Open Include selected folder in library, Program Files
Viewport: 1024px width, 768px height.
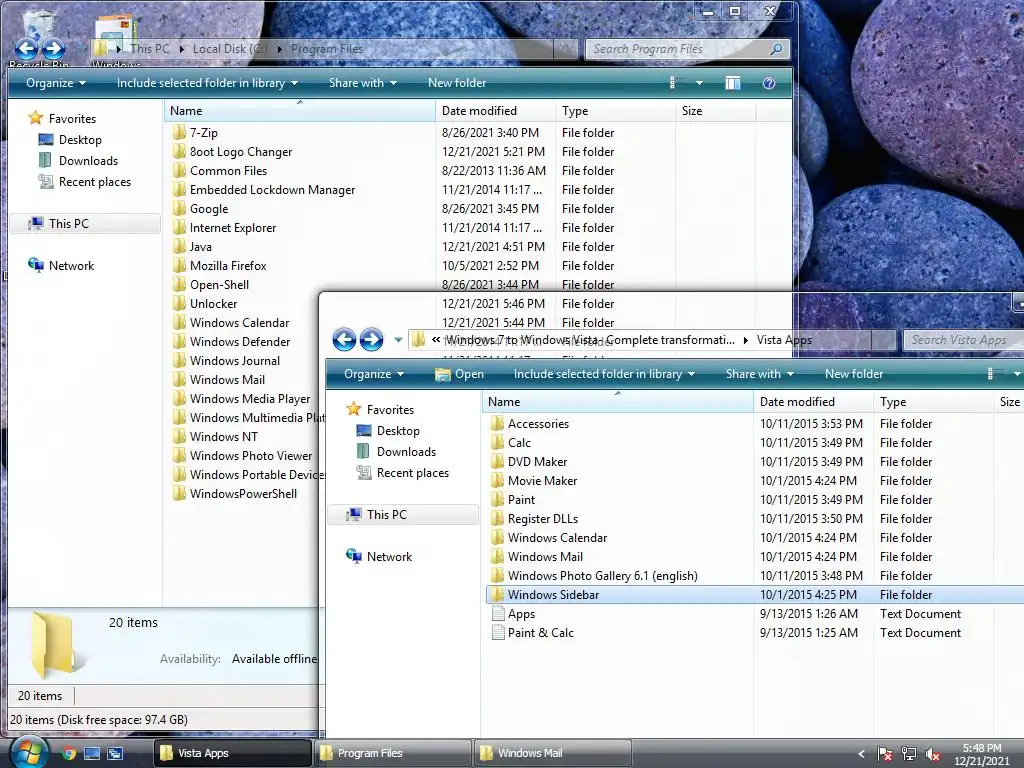point(207,83)
